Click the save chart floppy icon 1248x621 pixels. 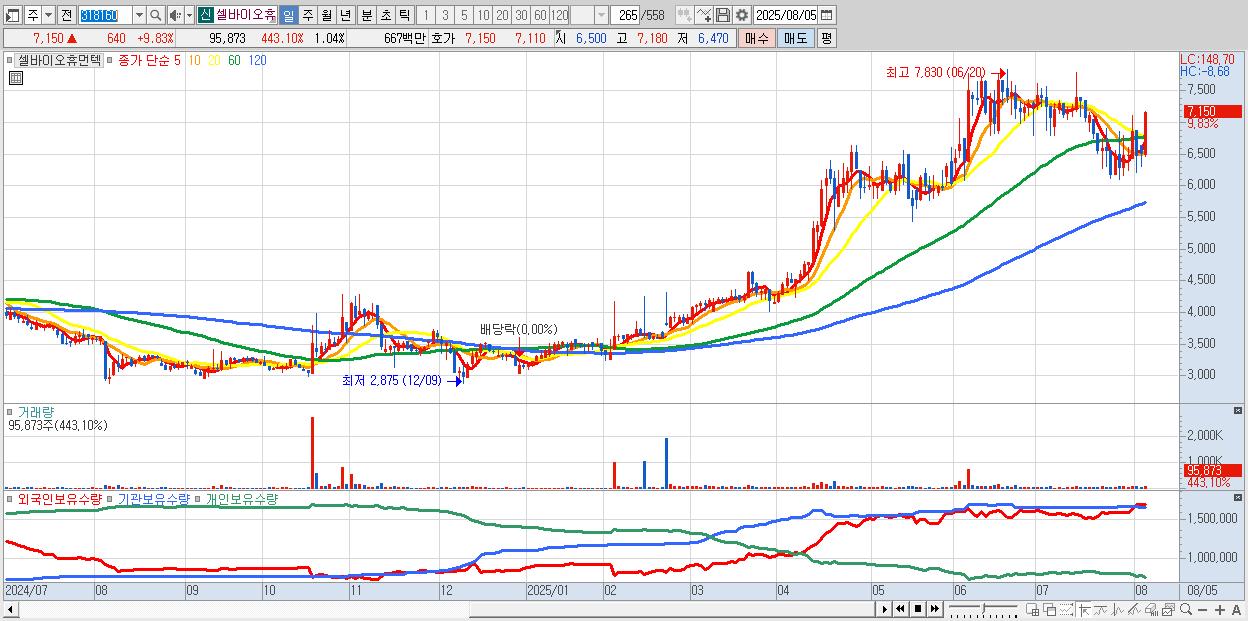723,15
